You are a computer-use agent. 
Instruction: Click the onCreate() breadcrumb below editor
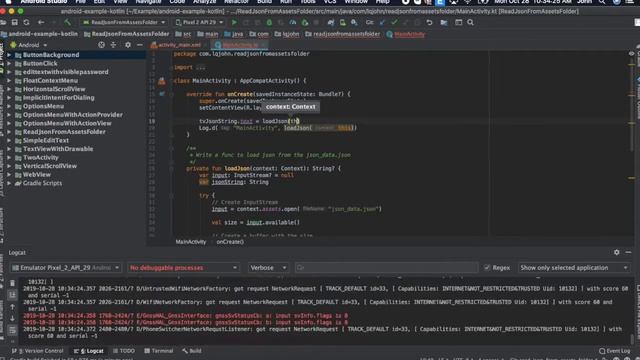230,242
